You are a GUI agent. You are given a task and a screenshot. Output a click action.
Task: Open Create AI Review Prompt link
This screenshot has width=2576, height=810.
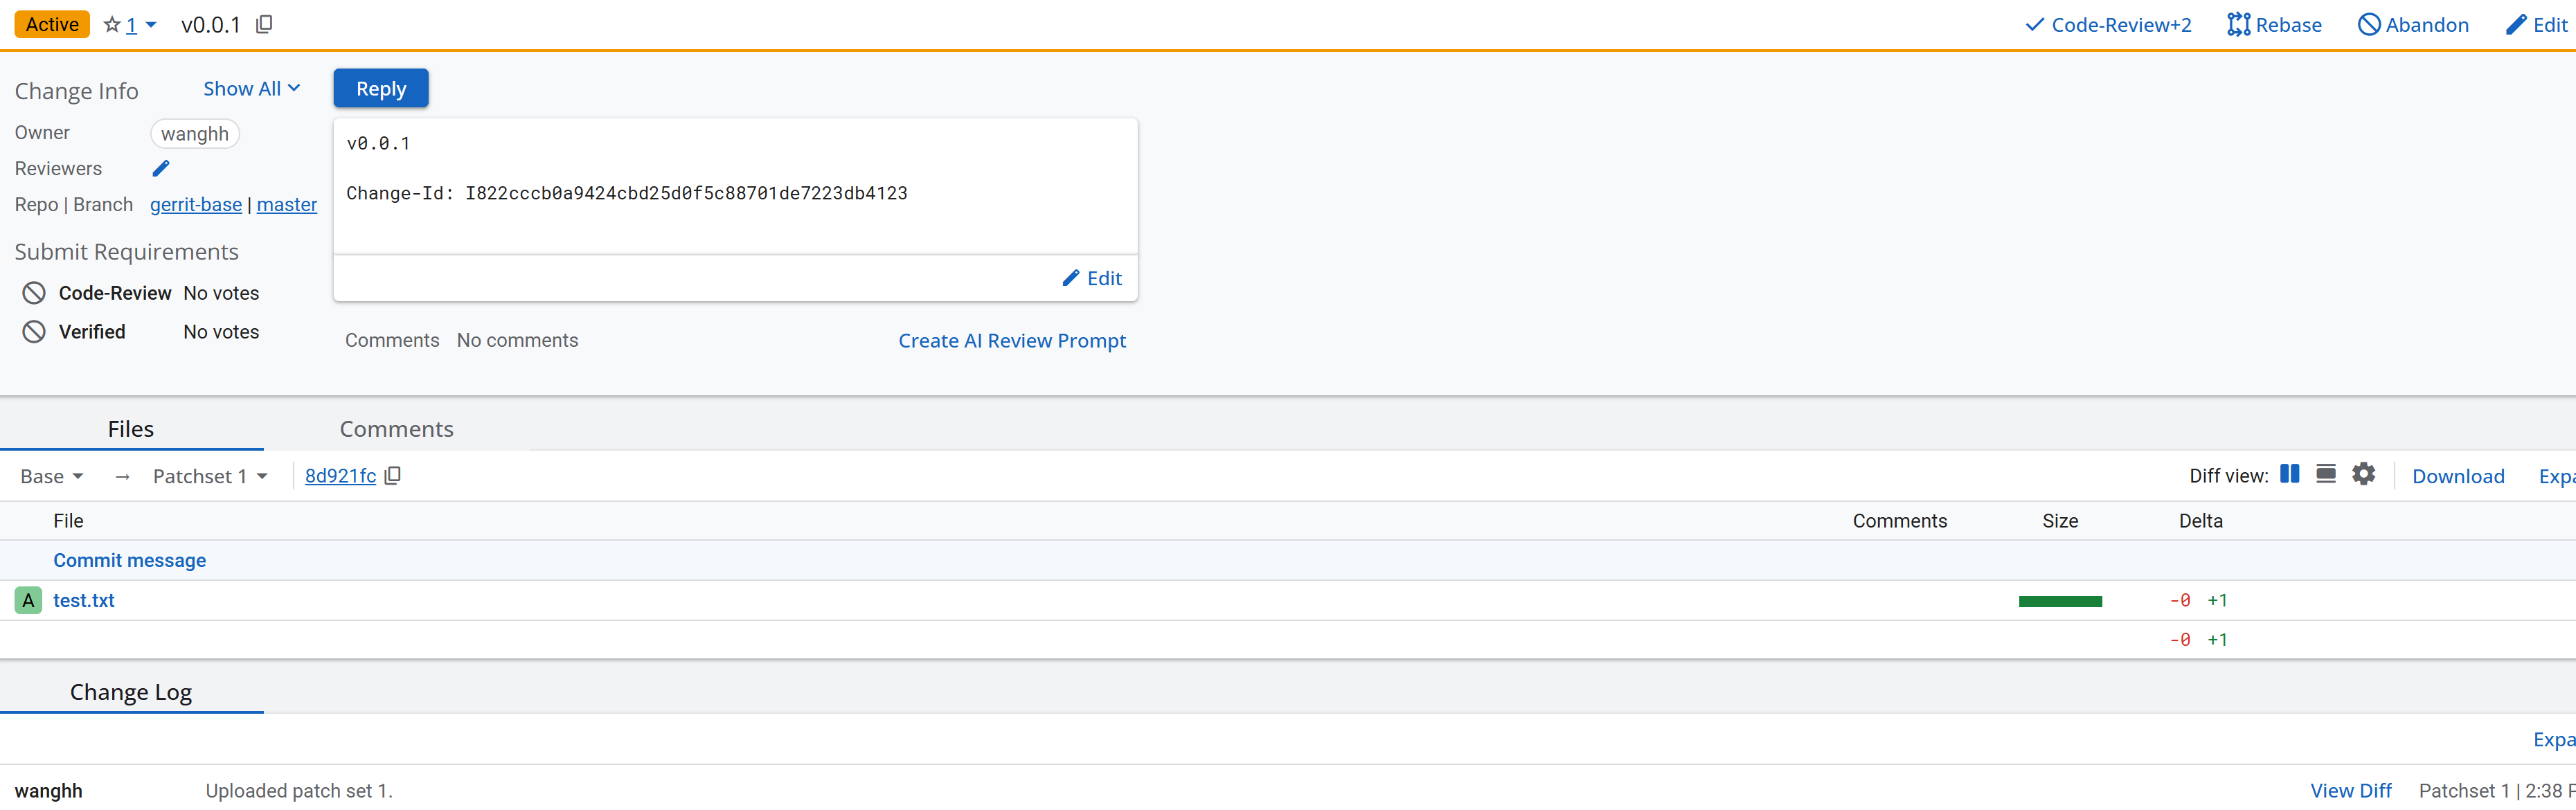[1011, 341]
